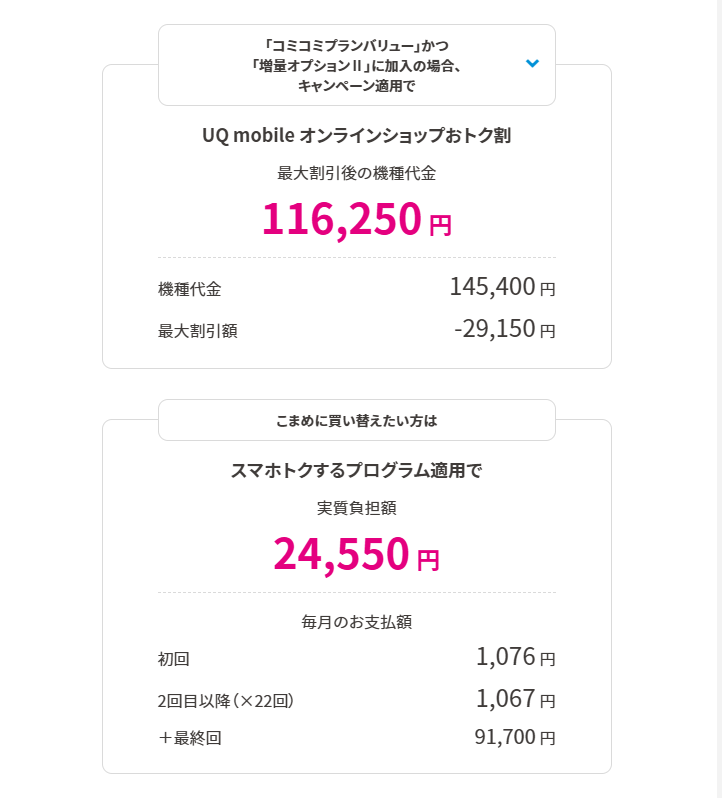Select the 最大割引後の機種代金 label
This screenshot has height=798, width=722.
pos(356,173)
